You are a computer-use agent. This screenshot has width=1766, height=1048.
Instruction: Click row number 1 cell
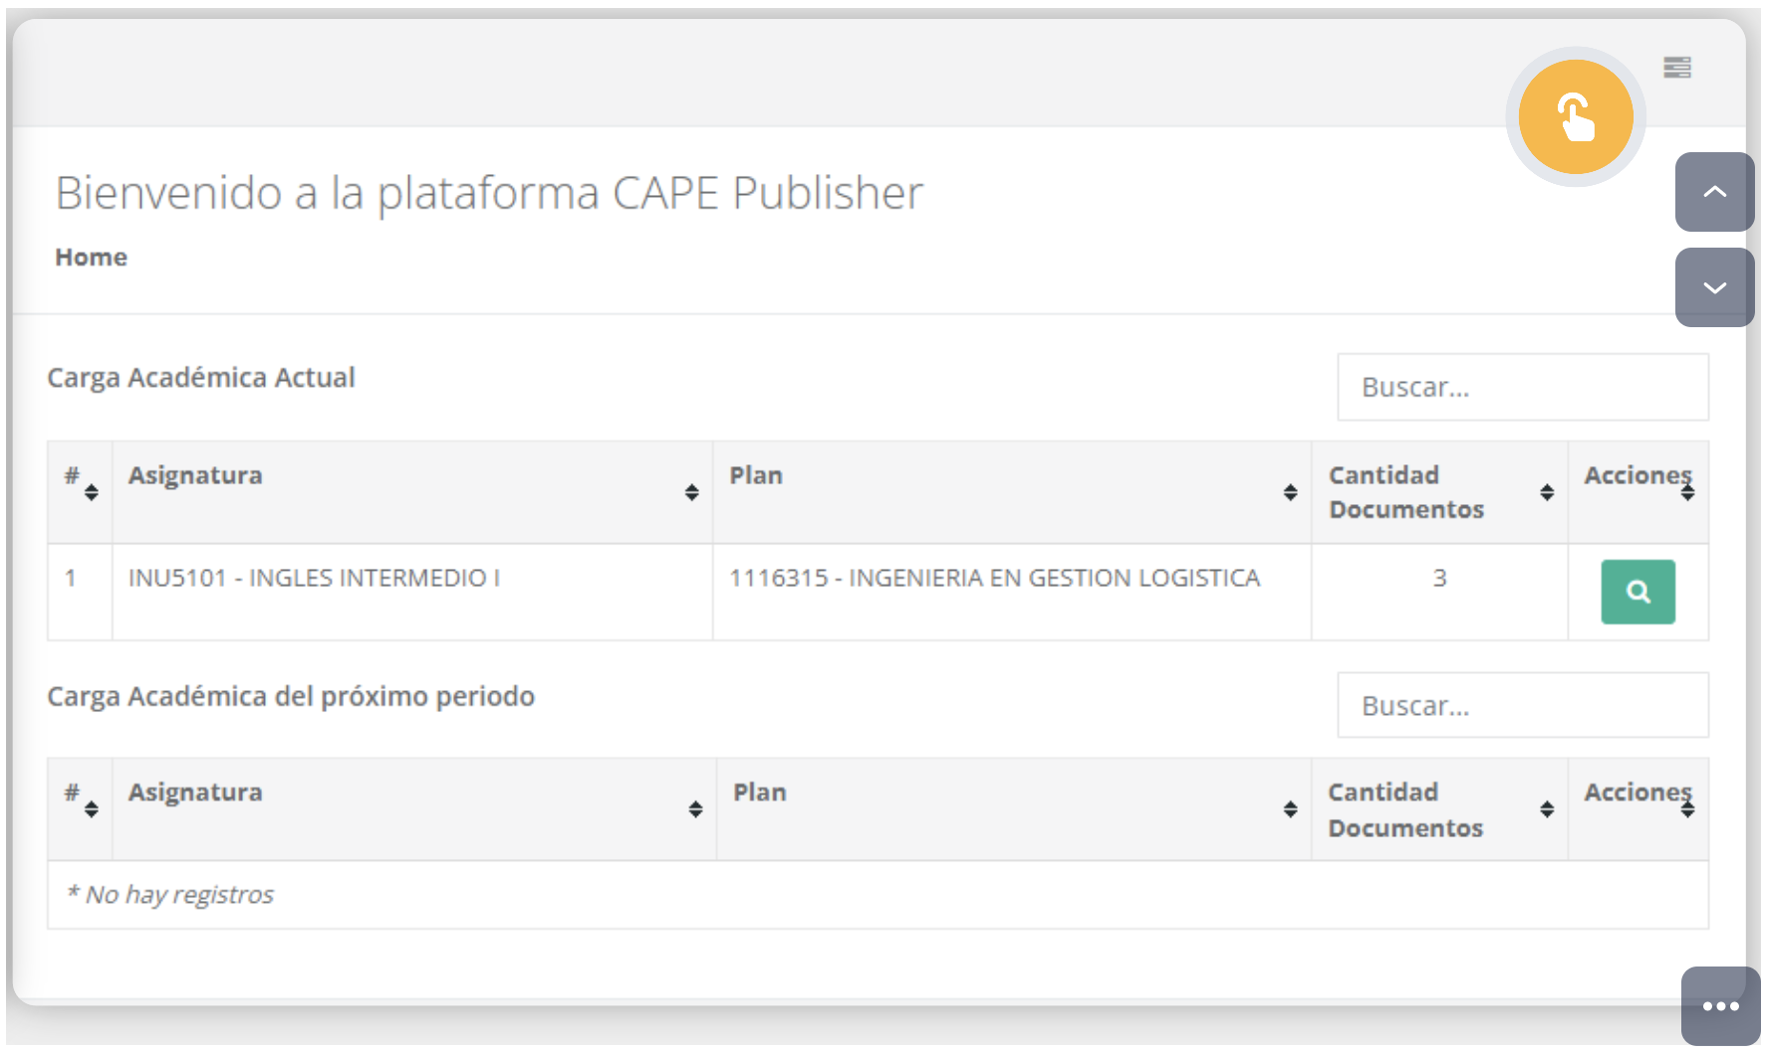coord(80,592)
